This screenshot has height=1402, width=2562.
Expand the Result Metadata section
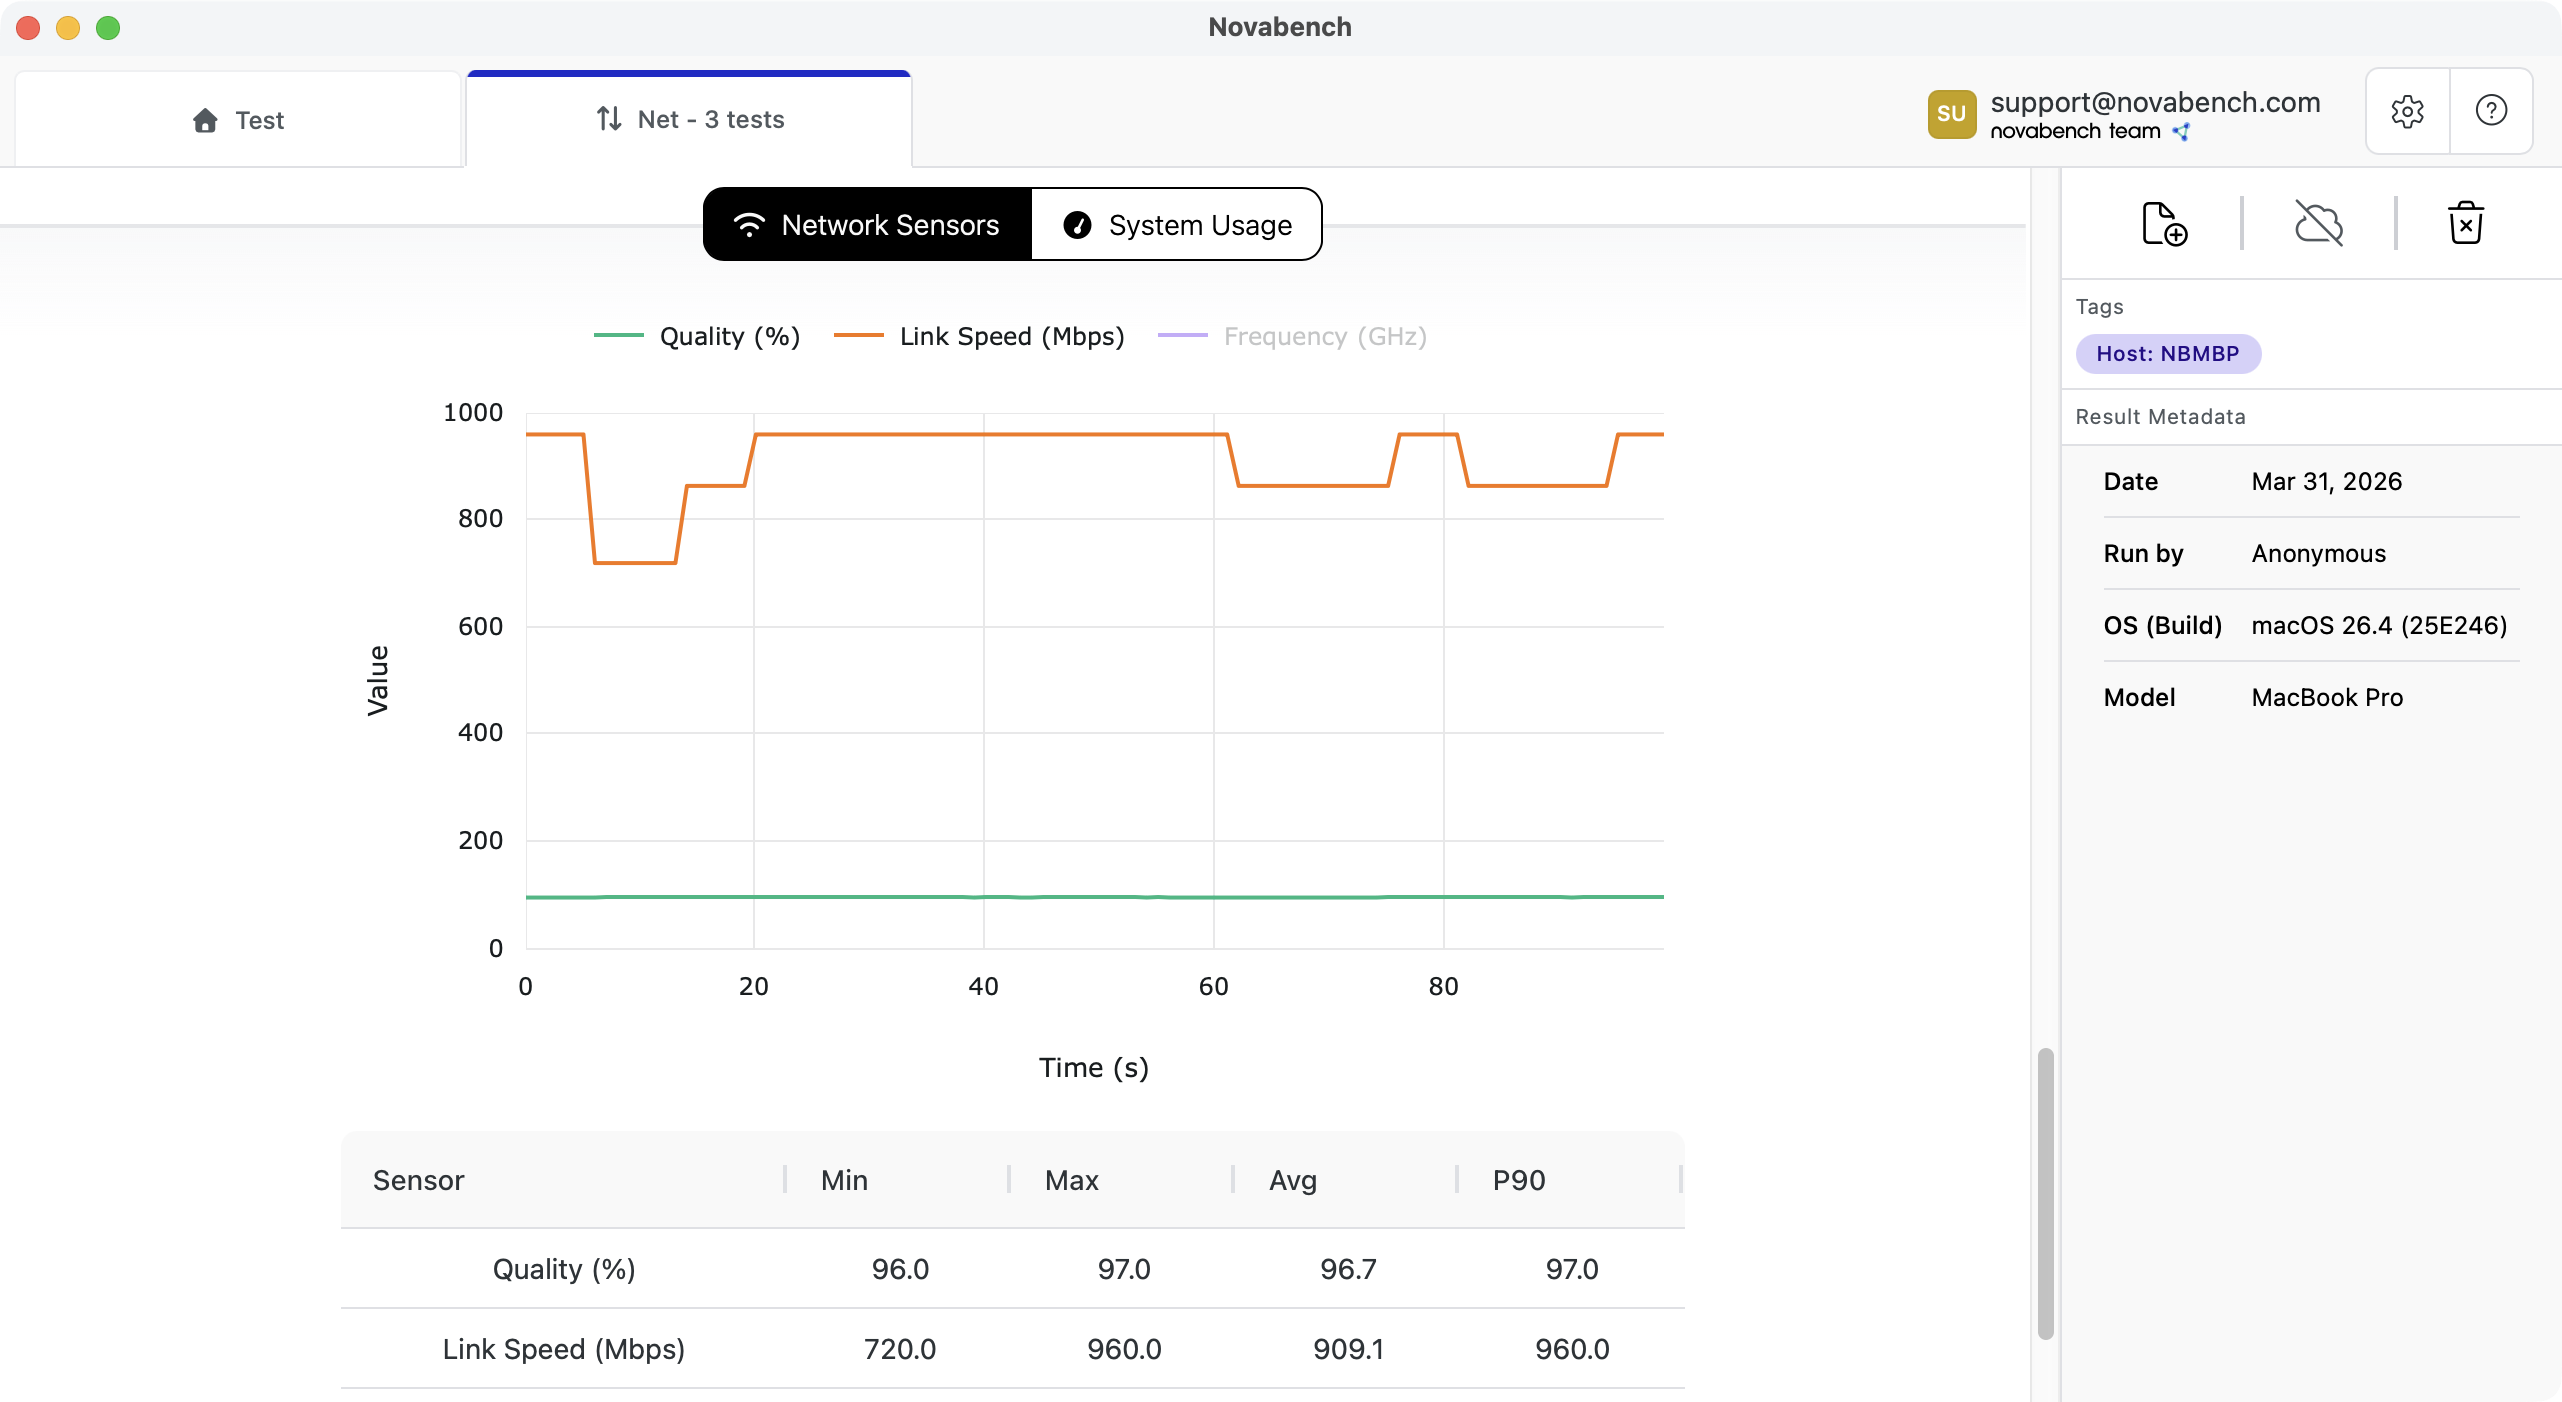(2160, 416)
